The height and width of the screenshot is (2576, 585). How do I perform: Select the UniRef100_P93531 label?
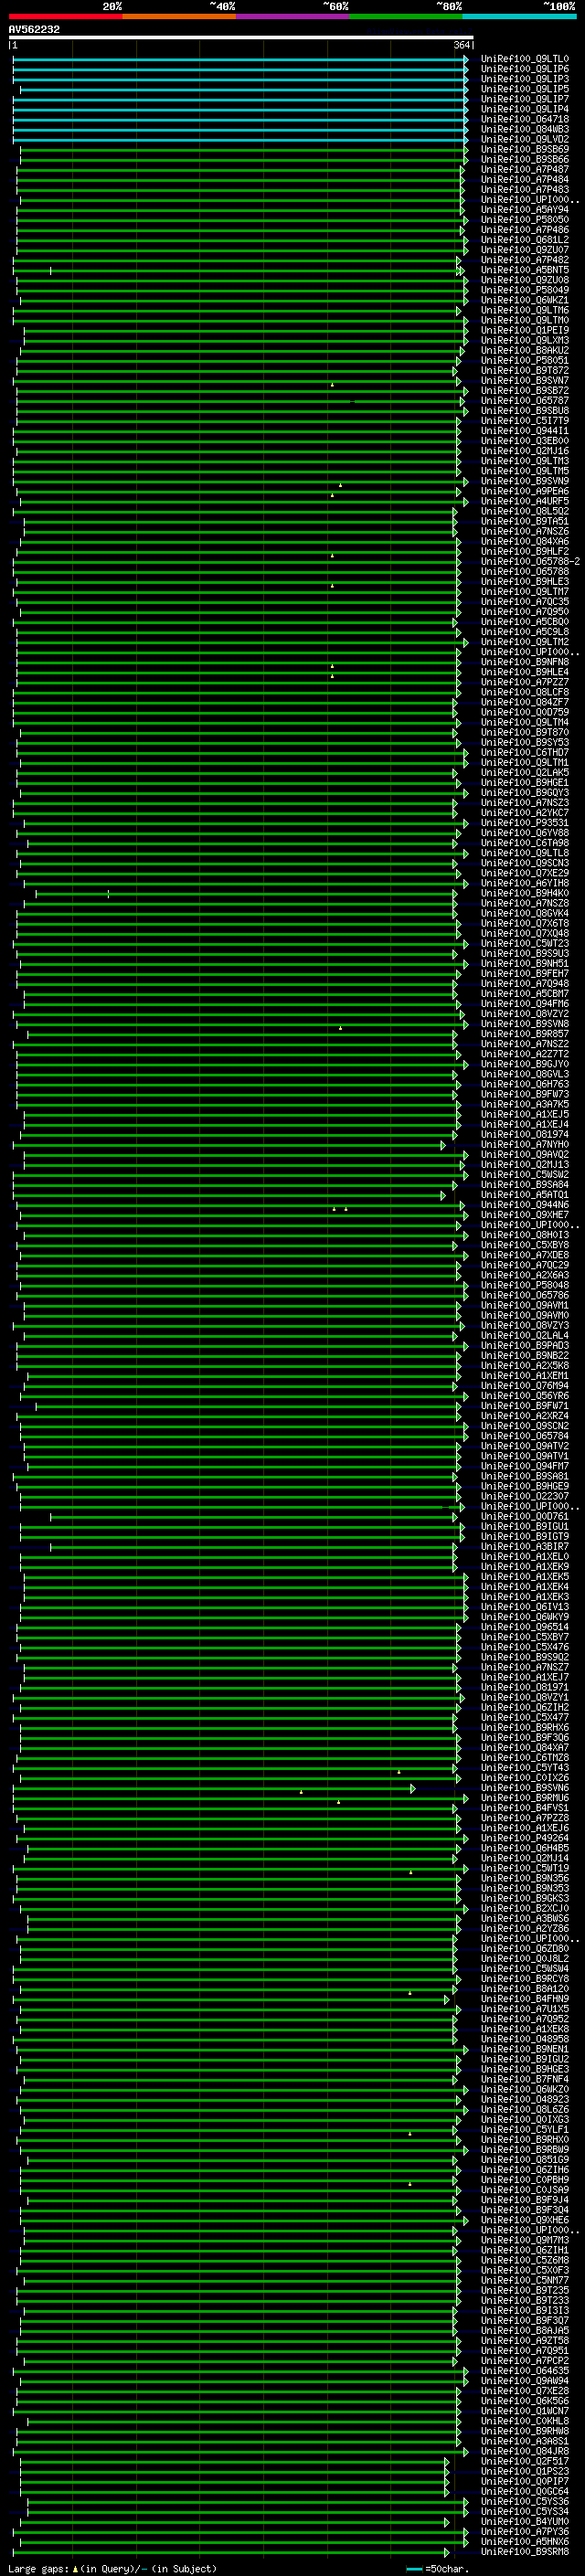tap(525, 823)
